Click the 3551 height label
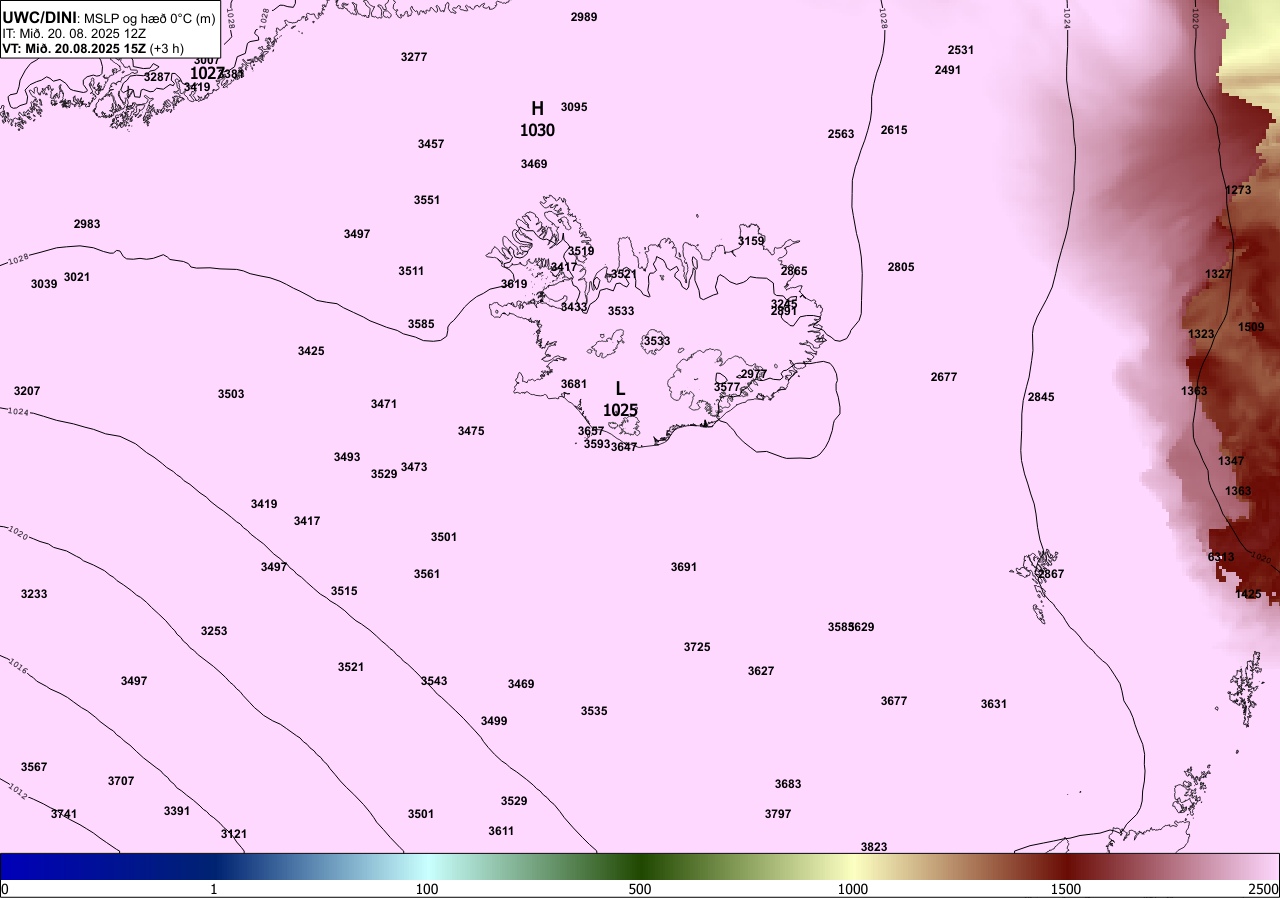 (427, 200)
